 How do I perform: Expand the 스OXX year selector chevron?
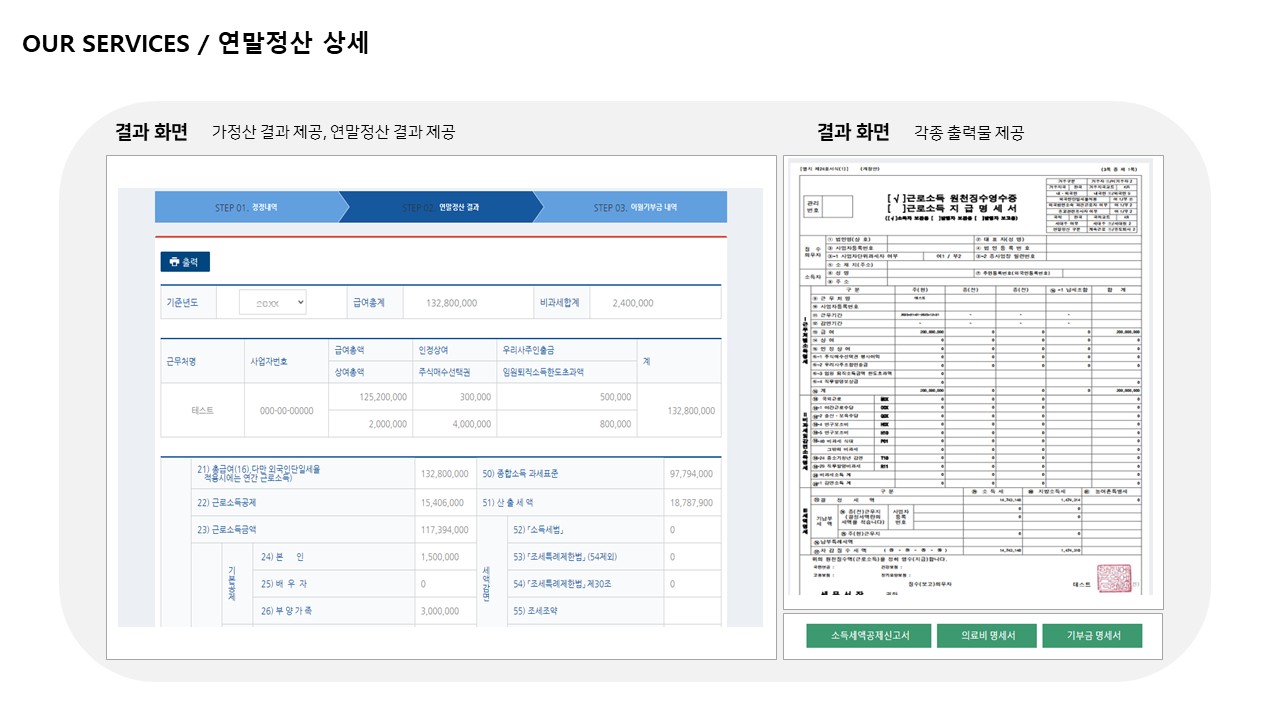pyautogui.click(x=301, y=303)
